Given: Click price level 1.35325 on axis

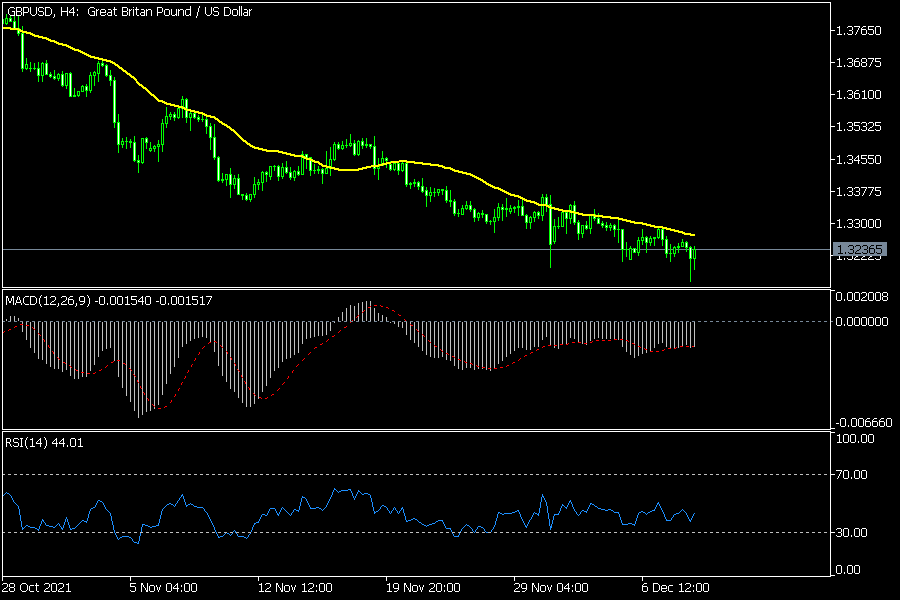Looking at the screenshot, I should (x=859, y=126).
